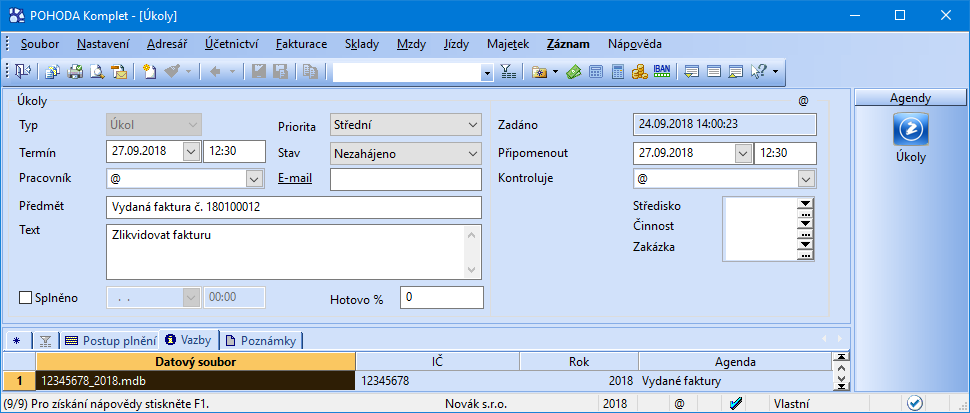This screenshot has height=413, width=970.
Task: Open the second calculator toolbar icon
Action: click(617, 72)
